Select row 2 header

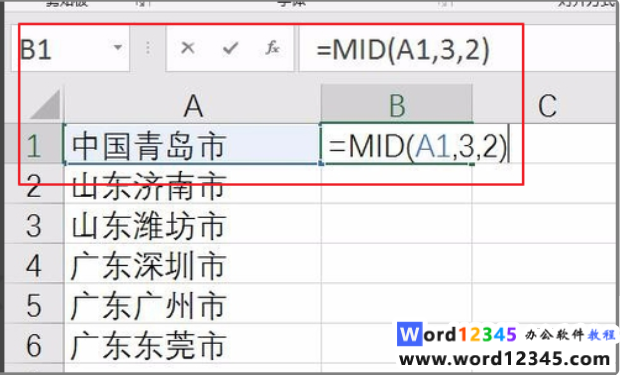[x=34, y=184]
